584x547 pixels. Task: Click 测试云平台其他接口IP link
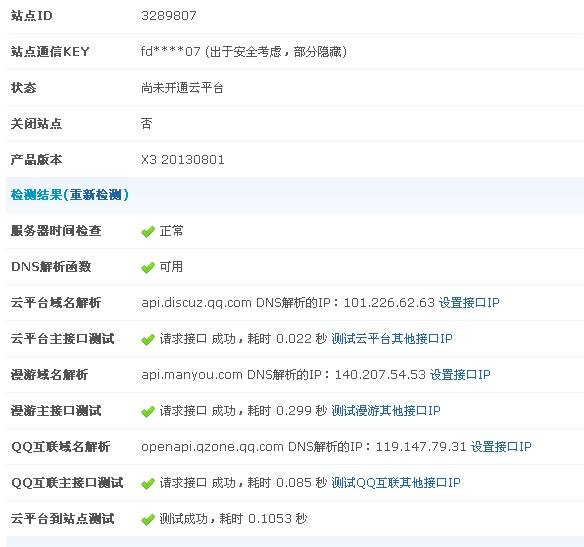[x=392, y=338]
